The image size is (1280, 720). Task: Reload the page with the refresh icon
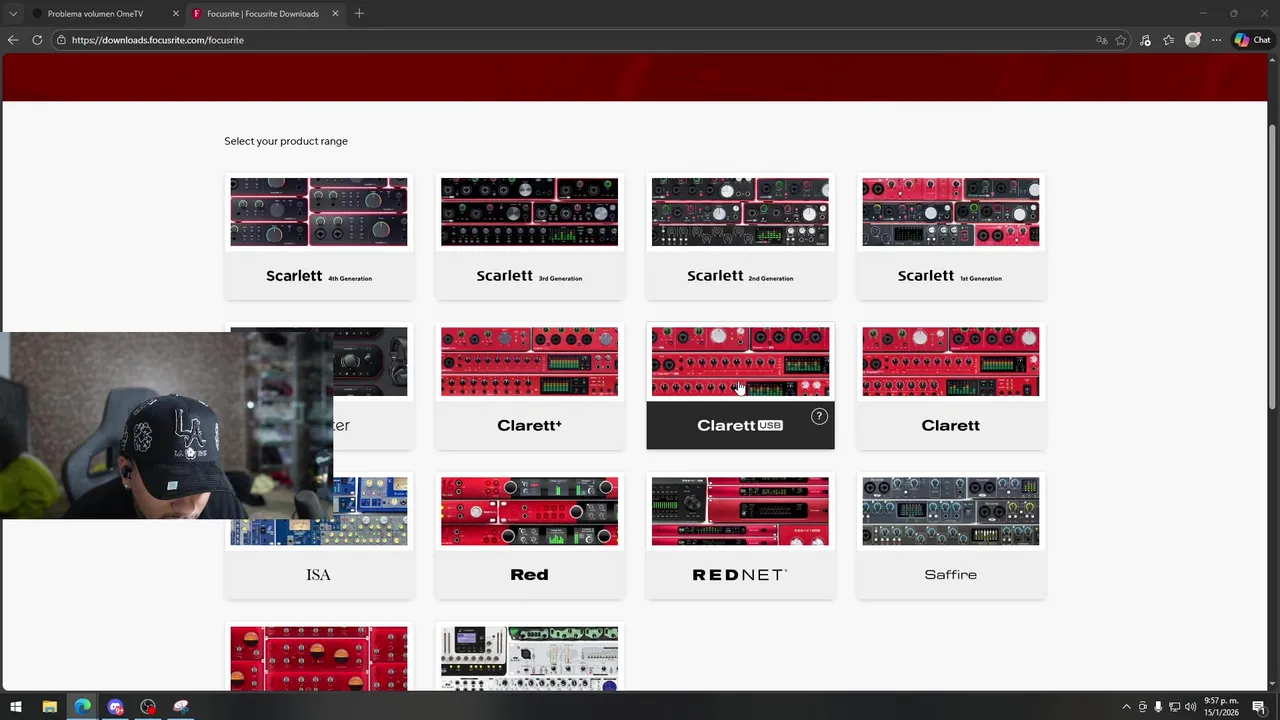(x=37, y=40)
